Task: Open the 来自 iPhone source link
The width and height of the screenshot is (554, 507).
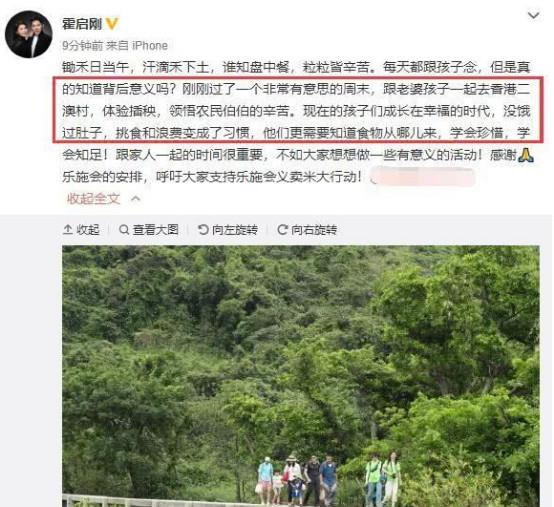Action: pos(137,46)
